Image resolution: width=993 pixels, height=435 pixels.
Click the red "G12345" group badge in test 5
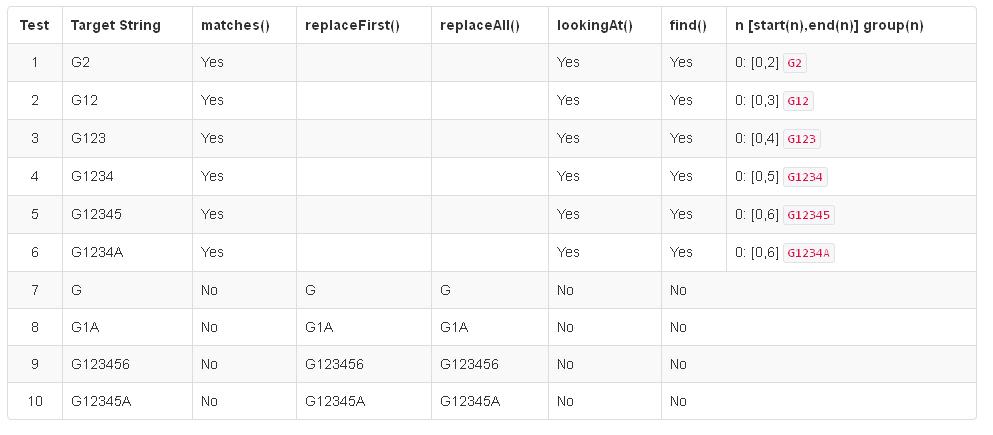tap(809, 215)
